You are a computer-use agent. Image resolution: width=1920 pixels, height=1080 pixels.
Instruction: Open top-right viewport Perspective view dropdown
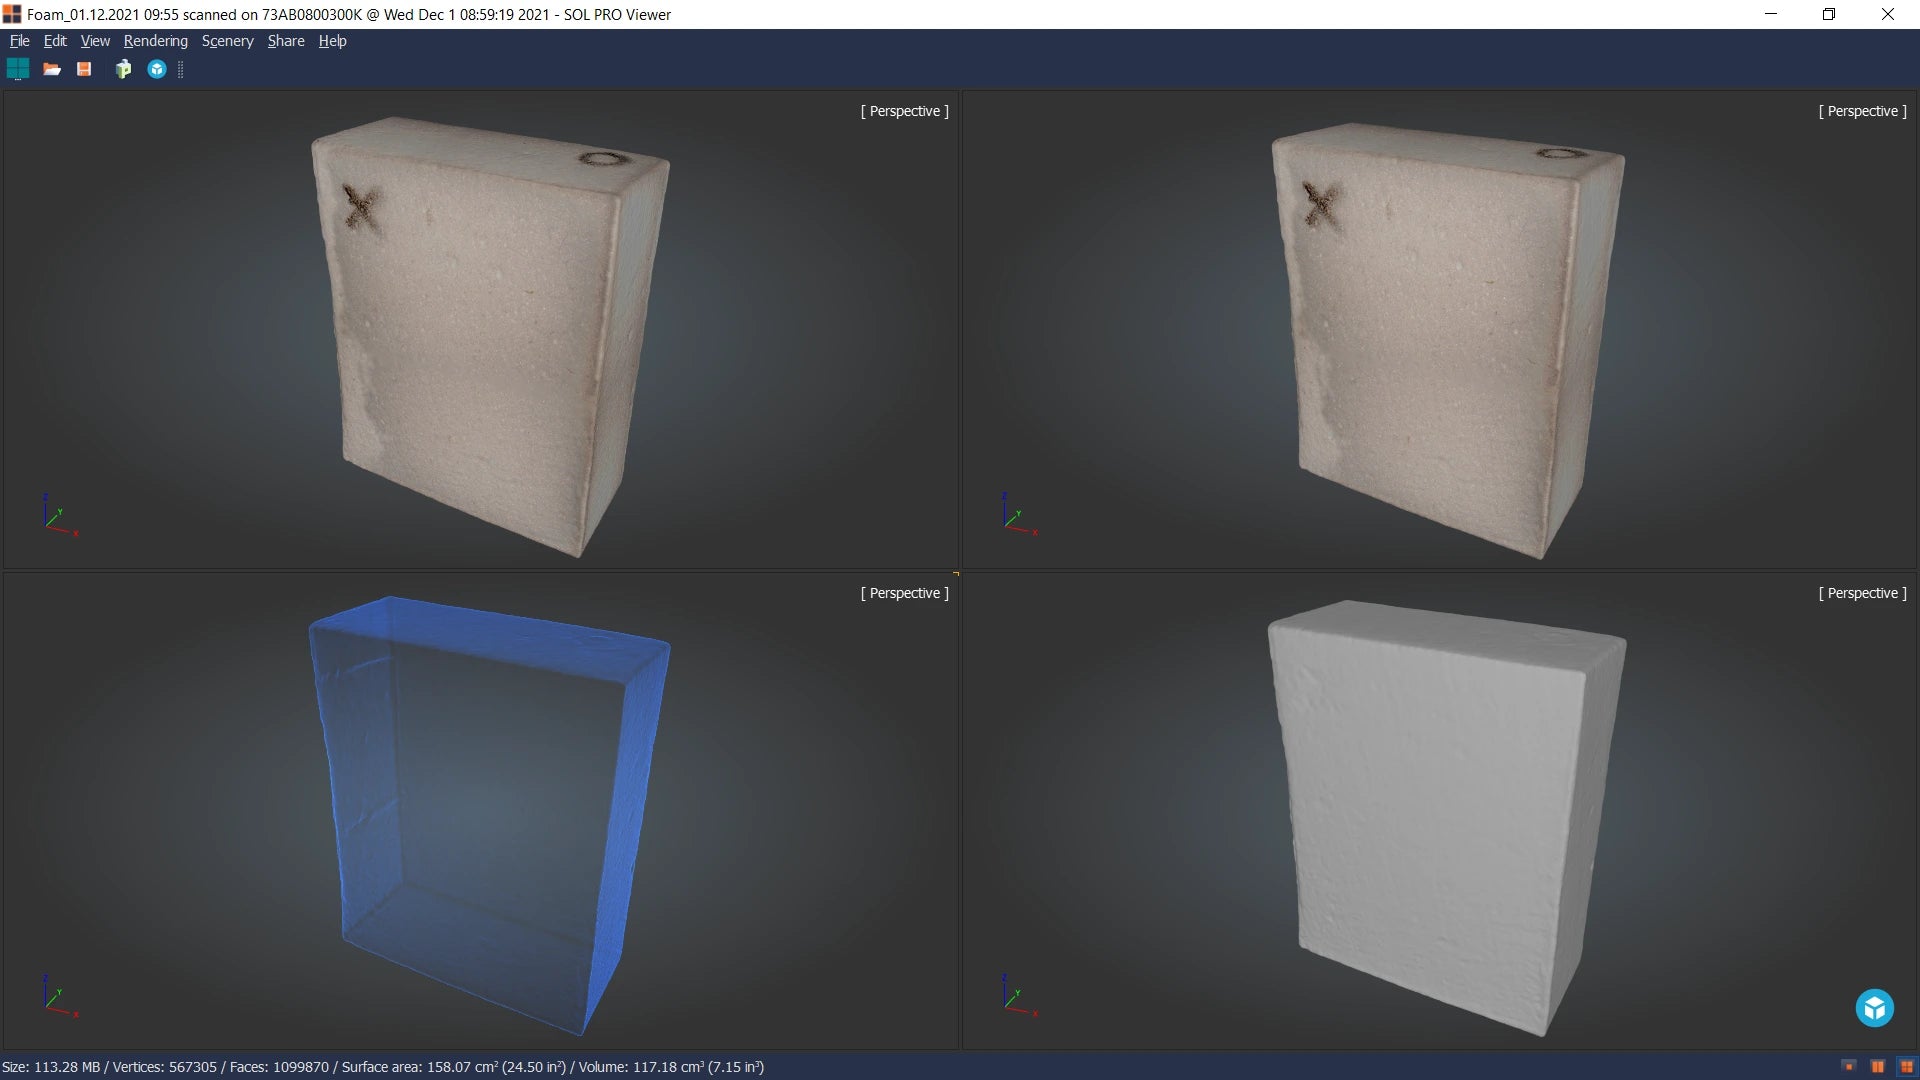tap(1862, 111)
